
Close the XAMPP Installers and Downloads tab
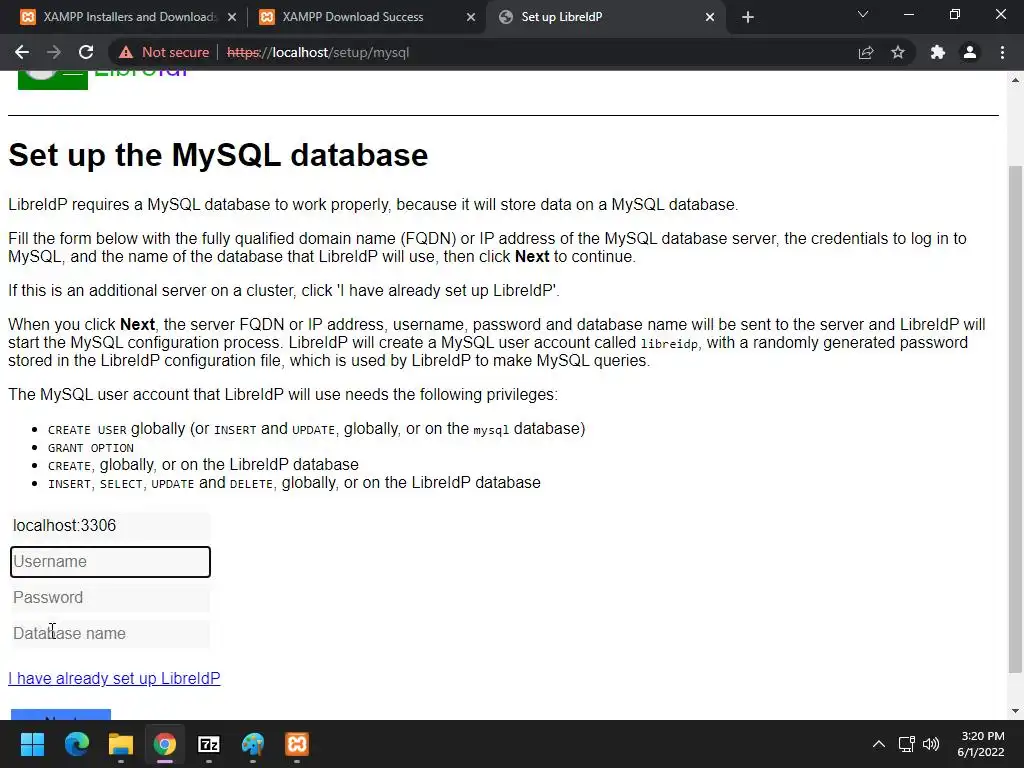coord(232,17)
